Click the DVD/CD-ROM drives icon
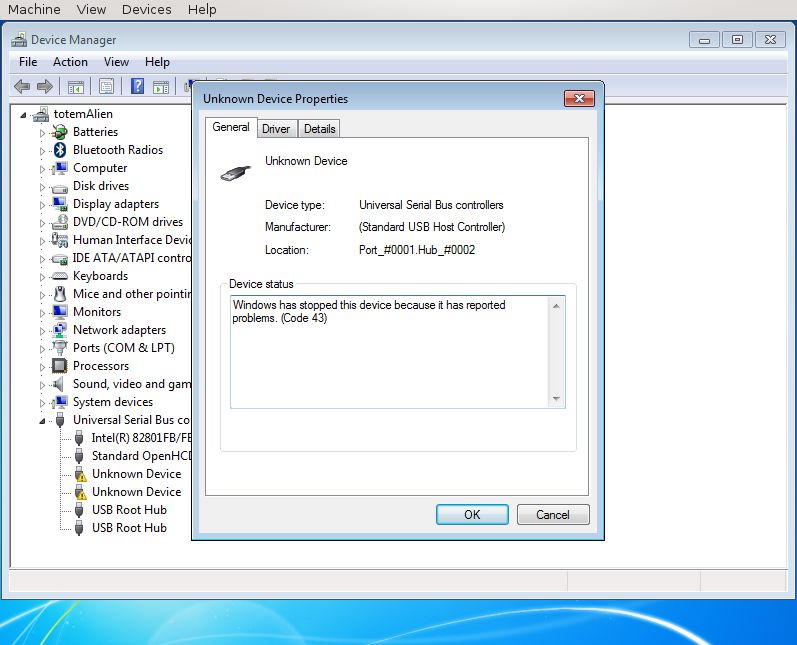Image resolution: width=797 pixels, height=645 pixels. [x=59, y=222]
